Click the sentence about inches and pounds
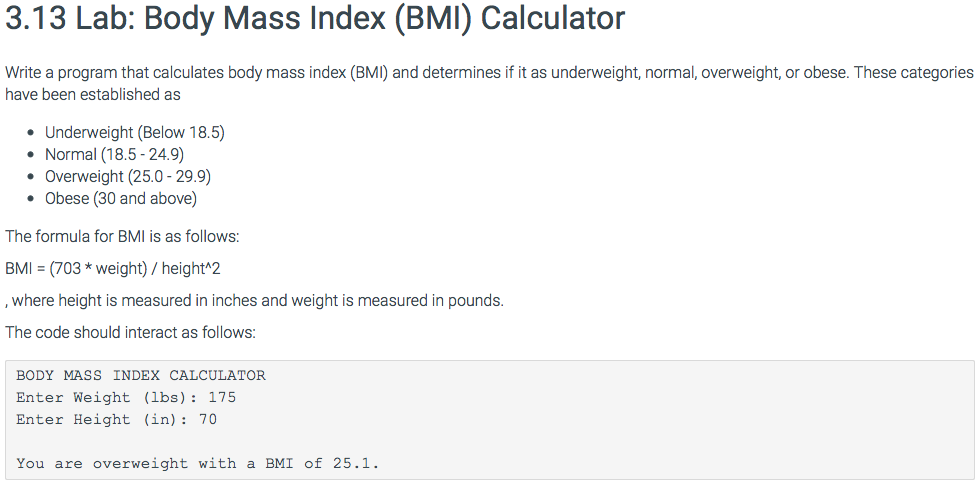The height and width of the screenshot is (483, 980). point(254,301)
